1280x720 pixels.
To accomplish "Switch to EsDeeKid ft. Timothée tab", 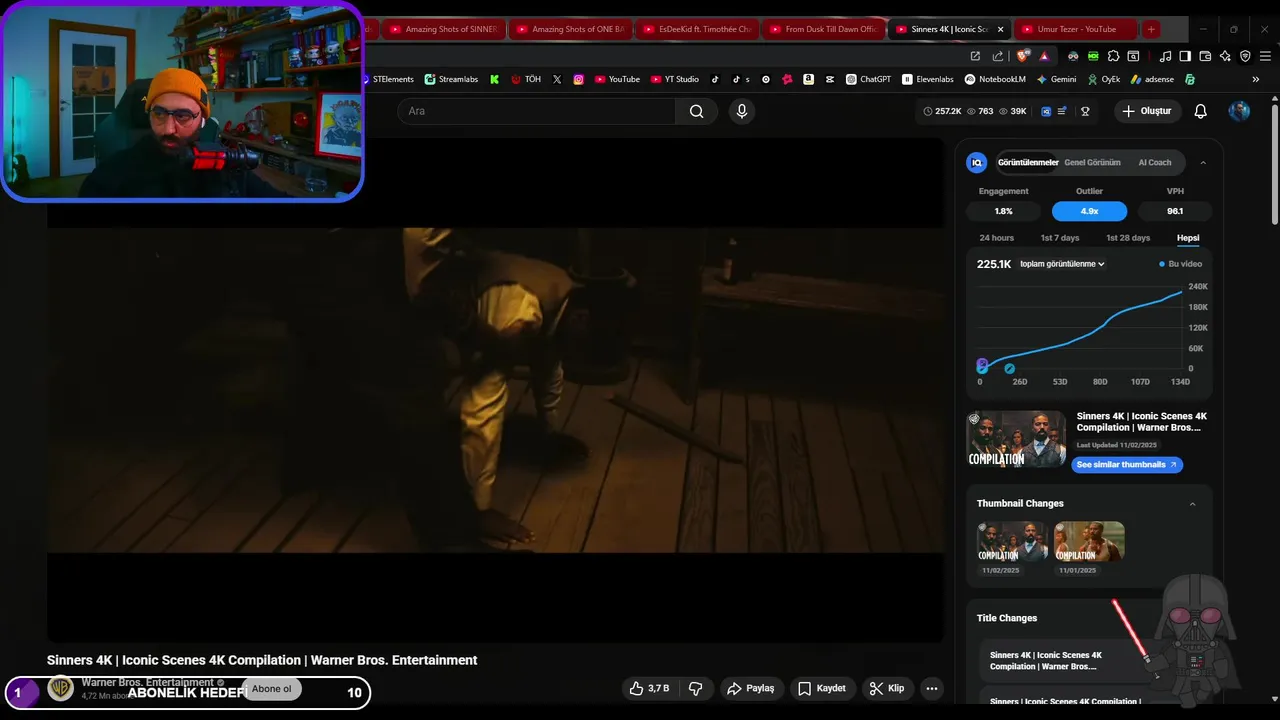I will pyautogui.click(x=696, y=29).
